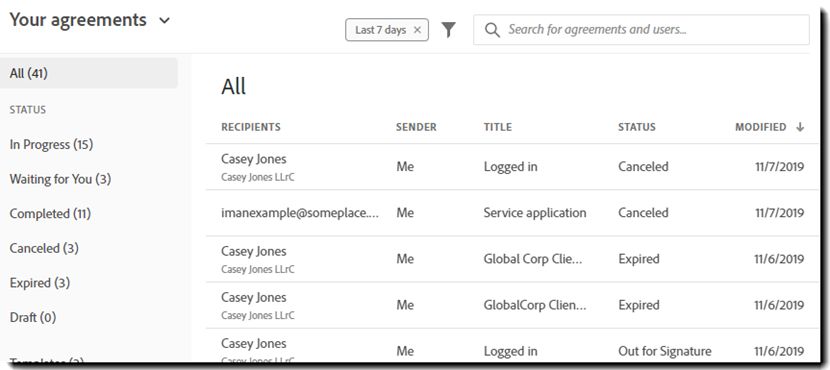The image size is (830, 370).
Task: Filter by Canceled (3) status
Action: pyautogui.click(x=44, y=248)
